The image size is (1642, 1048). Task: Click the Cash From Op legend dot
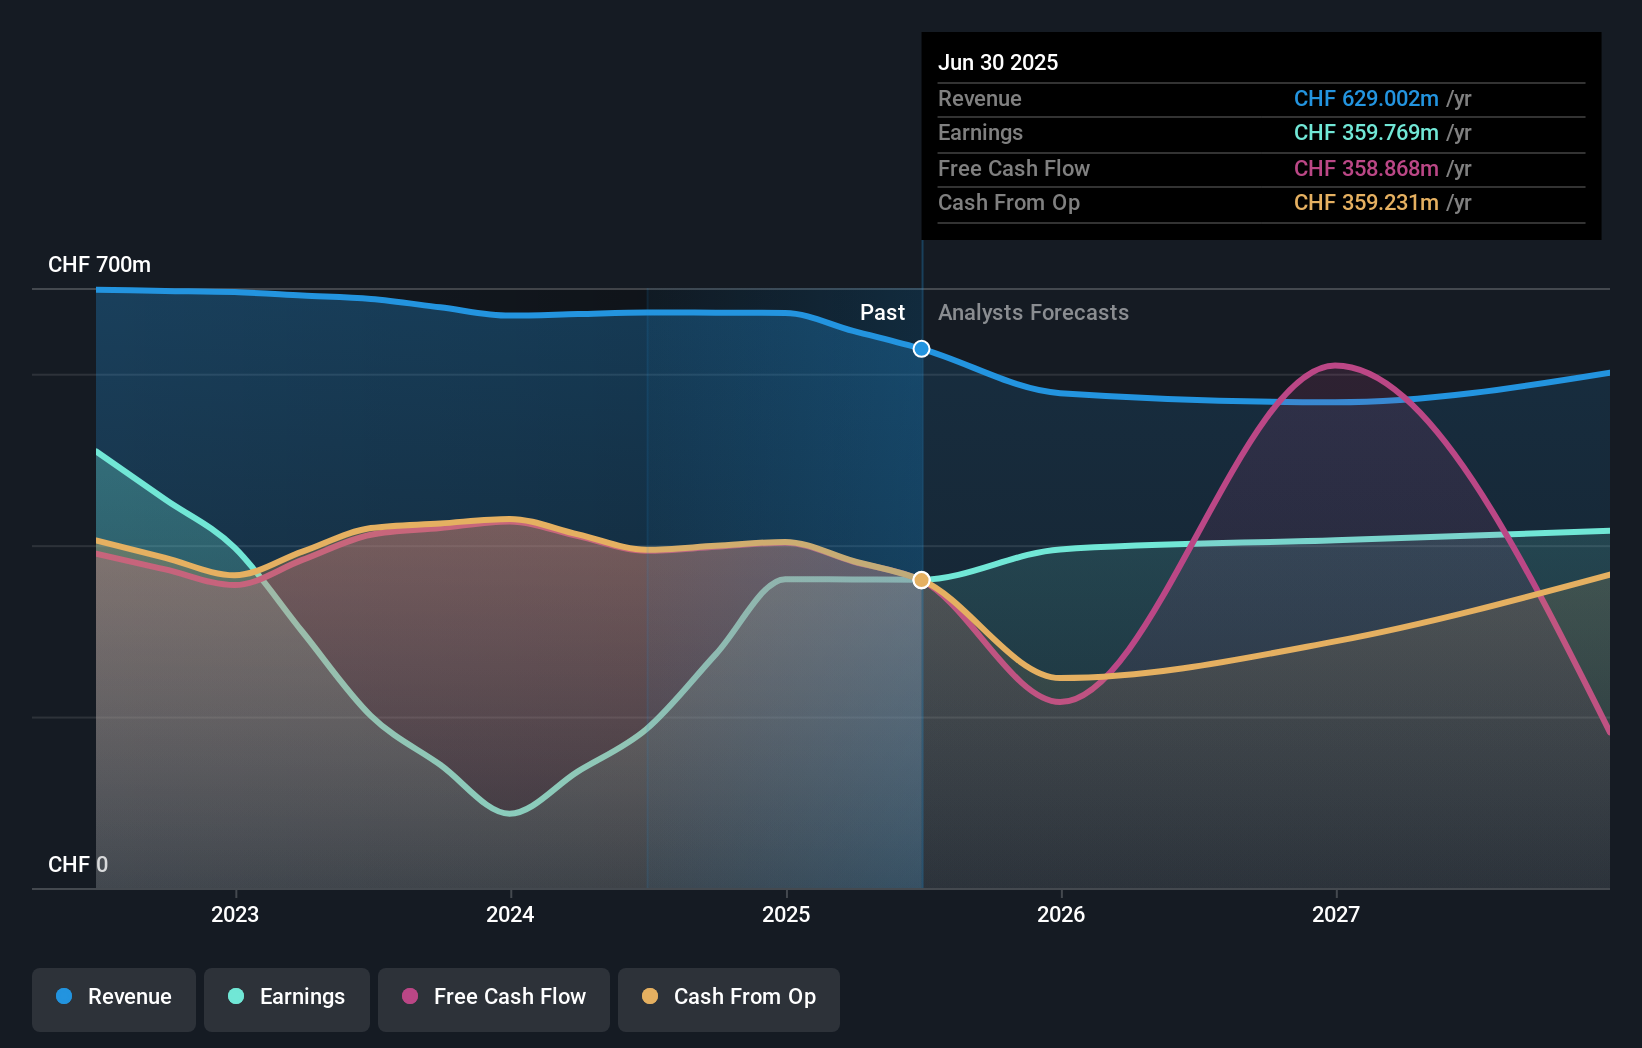click(x=650, y=997)
